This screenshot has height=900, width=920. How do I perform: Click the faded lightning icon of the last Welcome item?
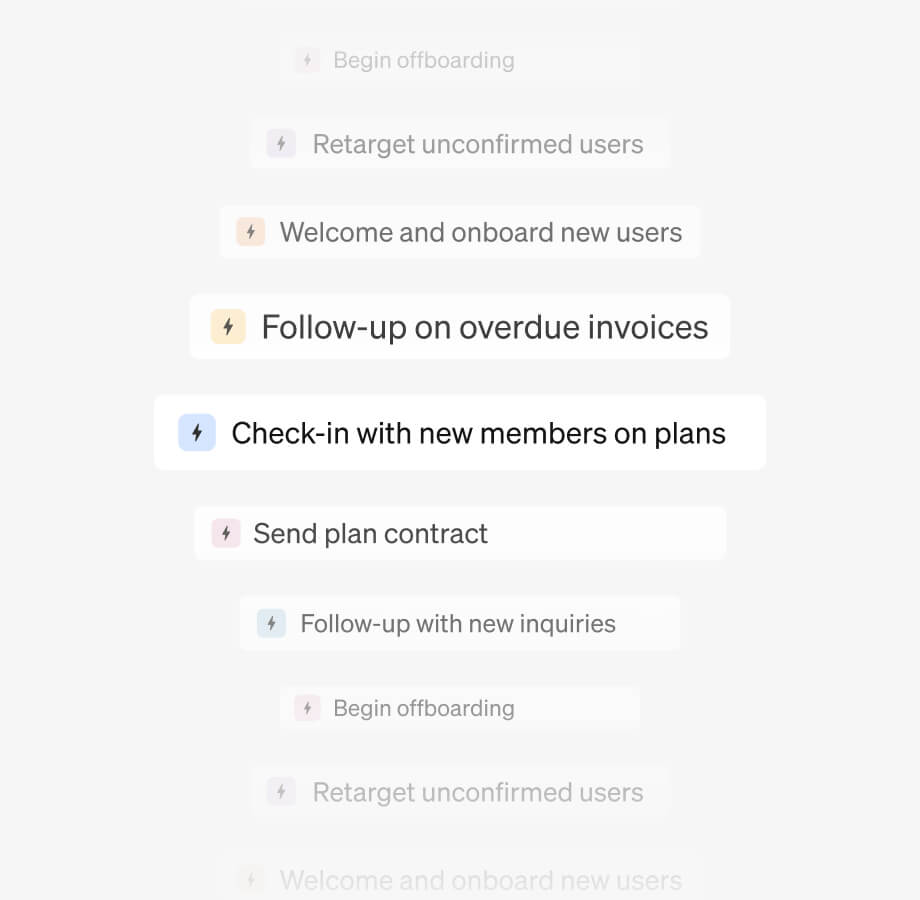click(x=250, y=880)
